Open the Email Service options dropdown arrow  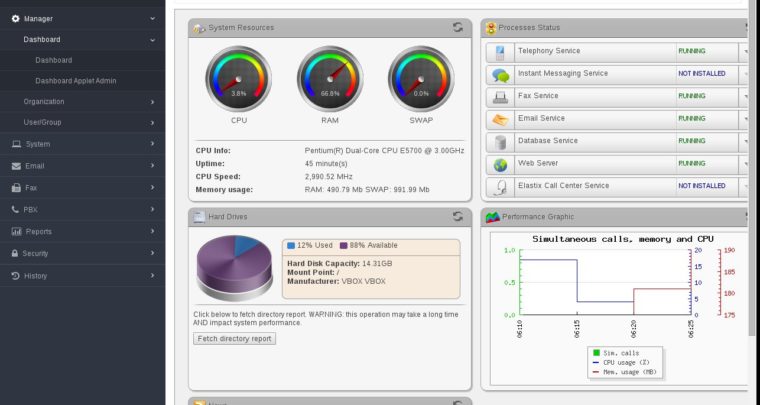(x=745, y=119)
